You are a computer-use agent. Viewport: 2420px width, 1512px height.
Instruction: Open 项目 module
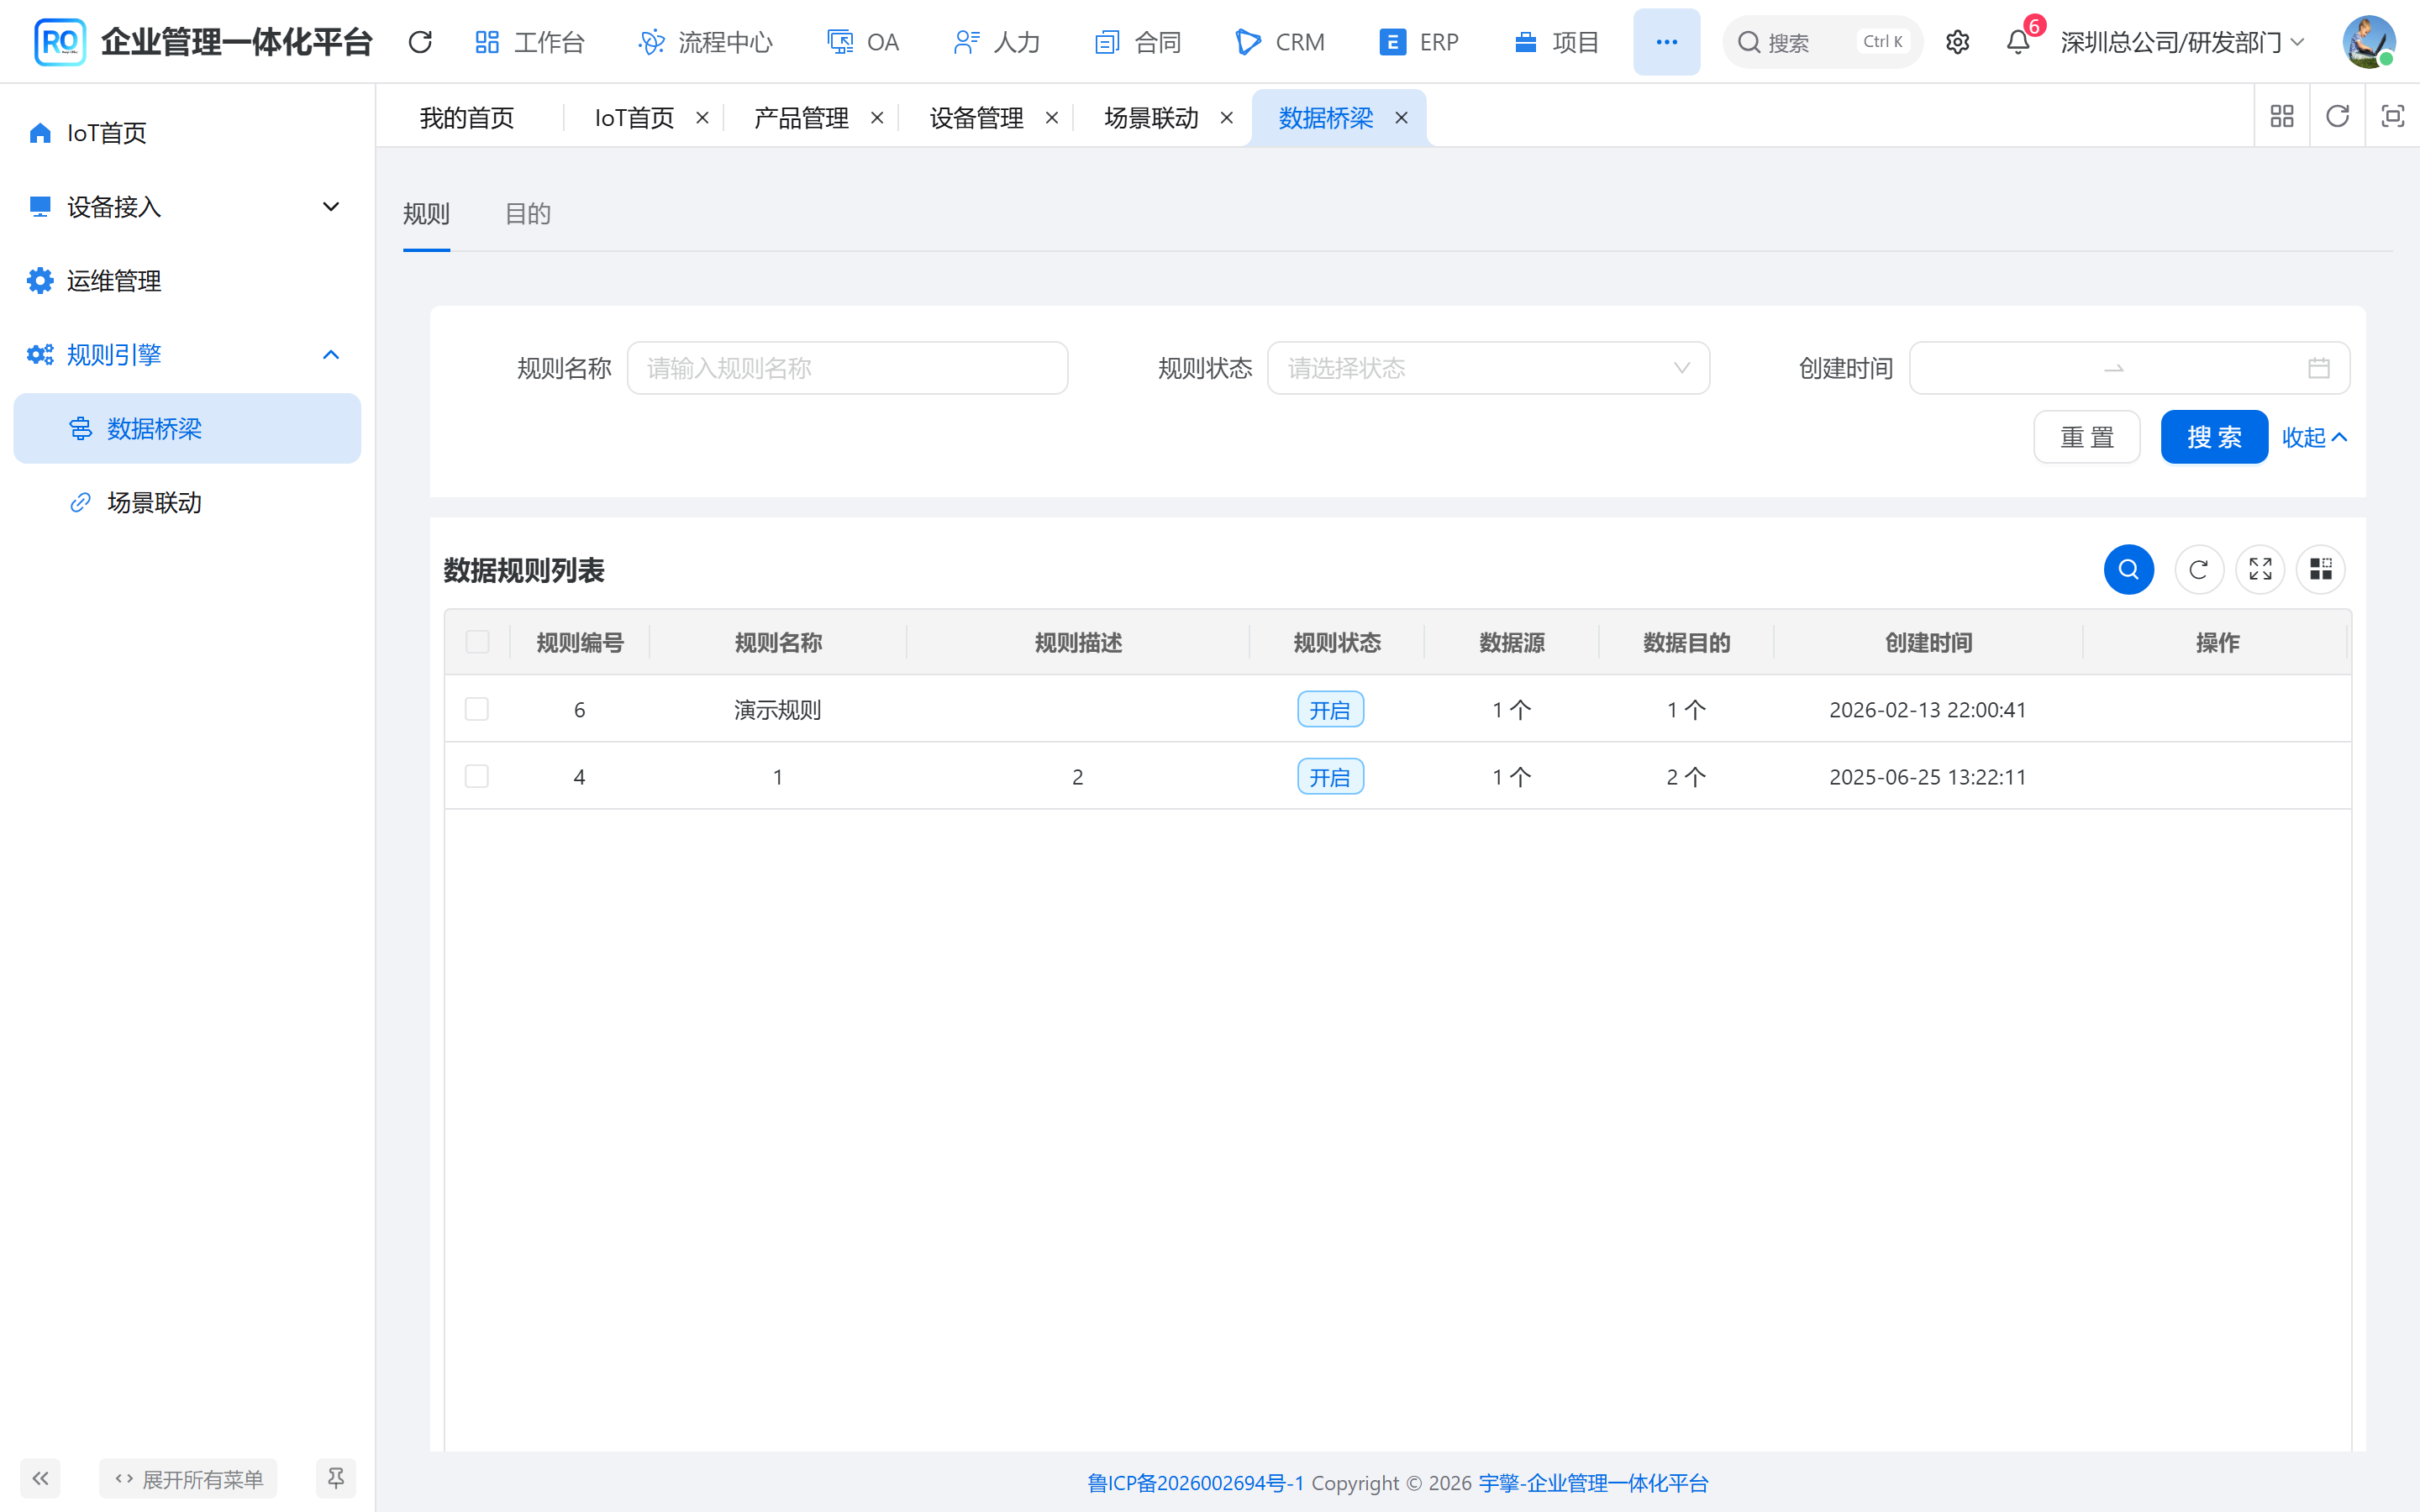[1556, 42]
